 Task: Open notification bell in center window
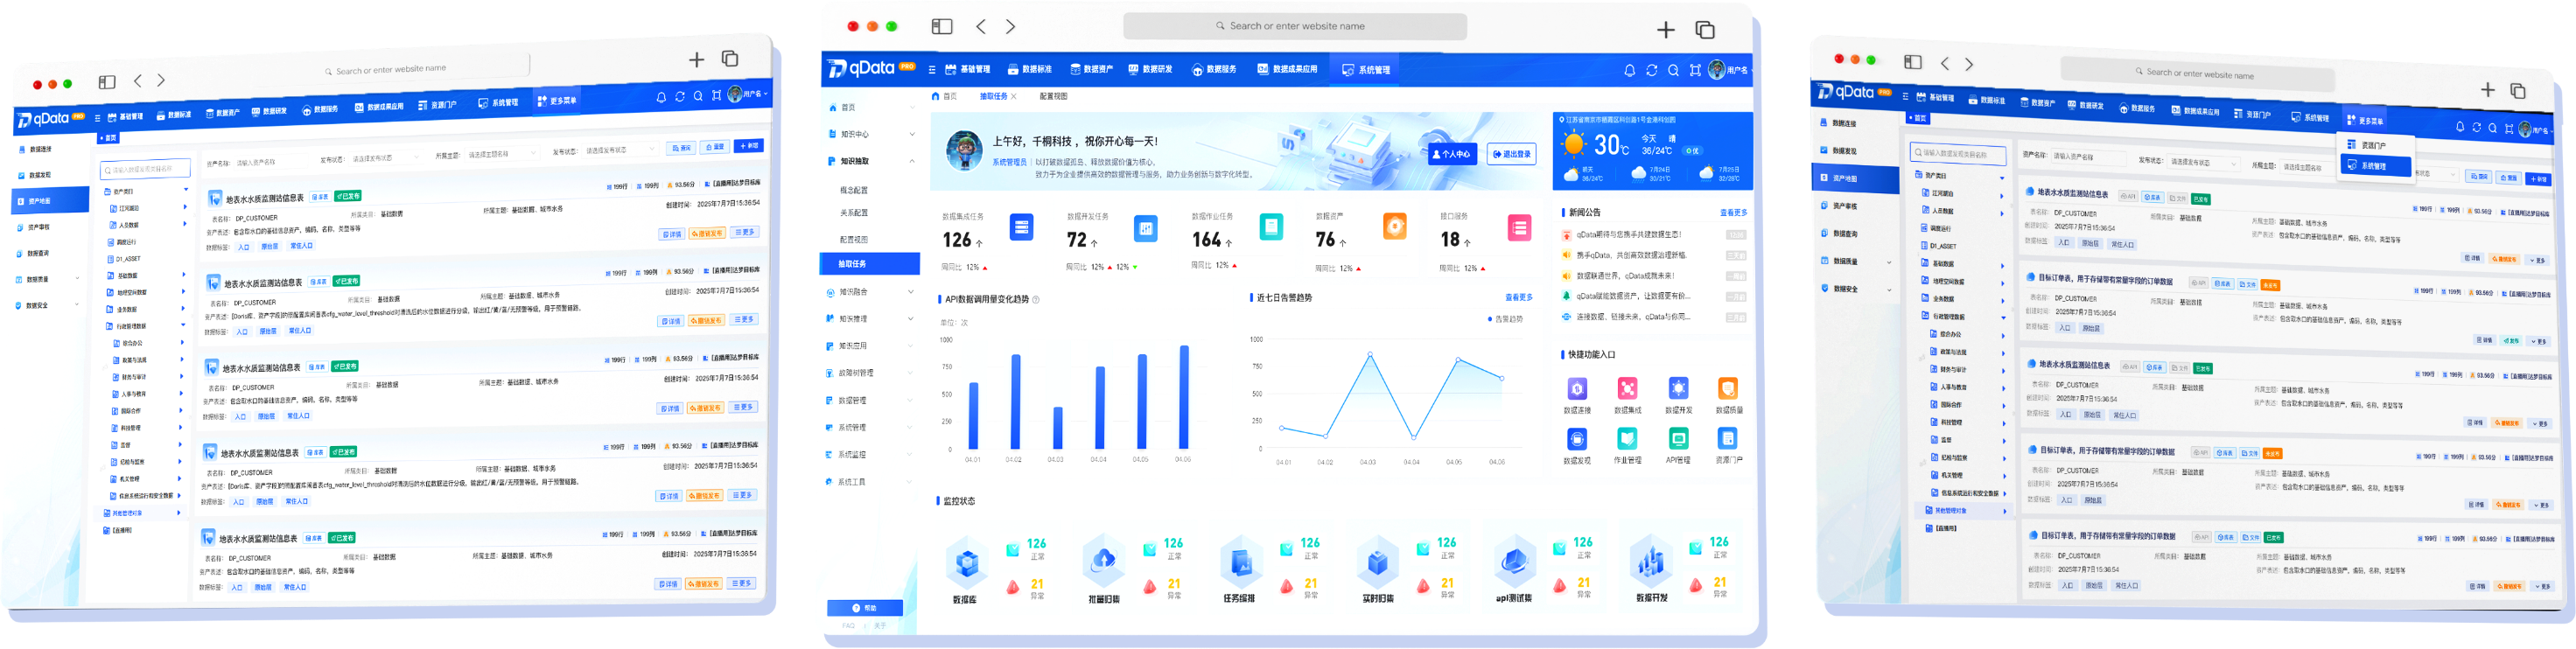click(x=1629, y=70)
